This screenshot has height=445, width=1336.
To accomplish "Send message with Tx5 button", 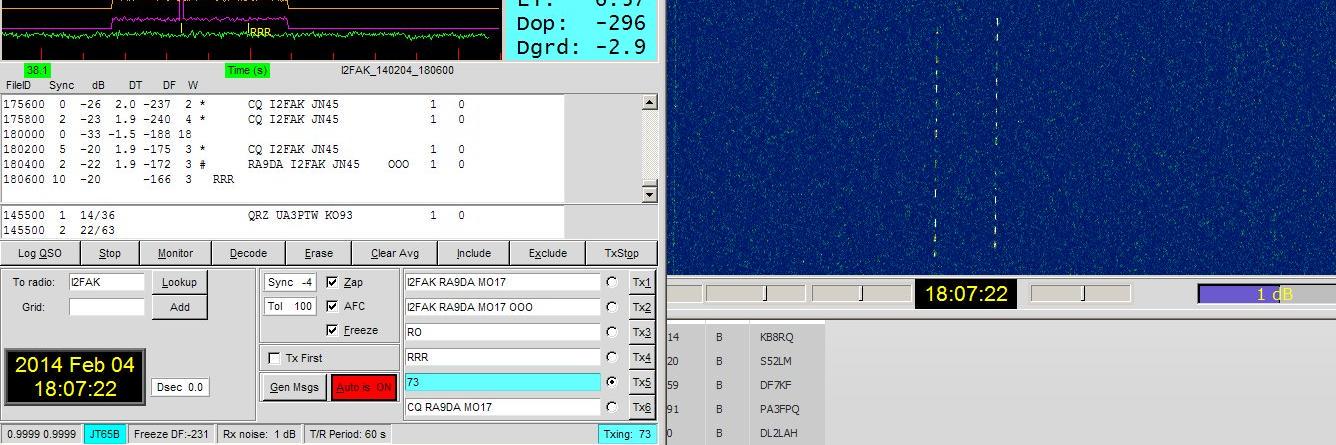I will (x=641, y=382).
